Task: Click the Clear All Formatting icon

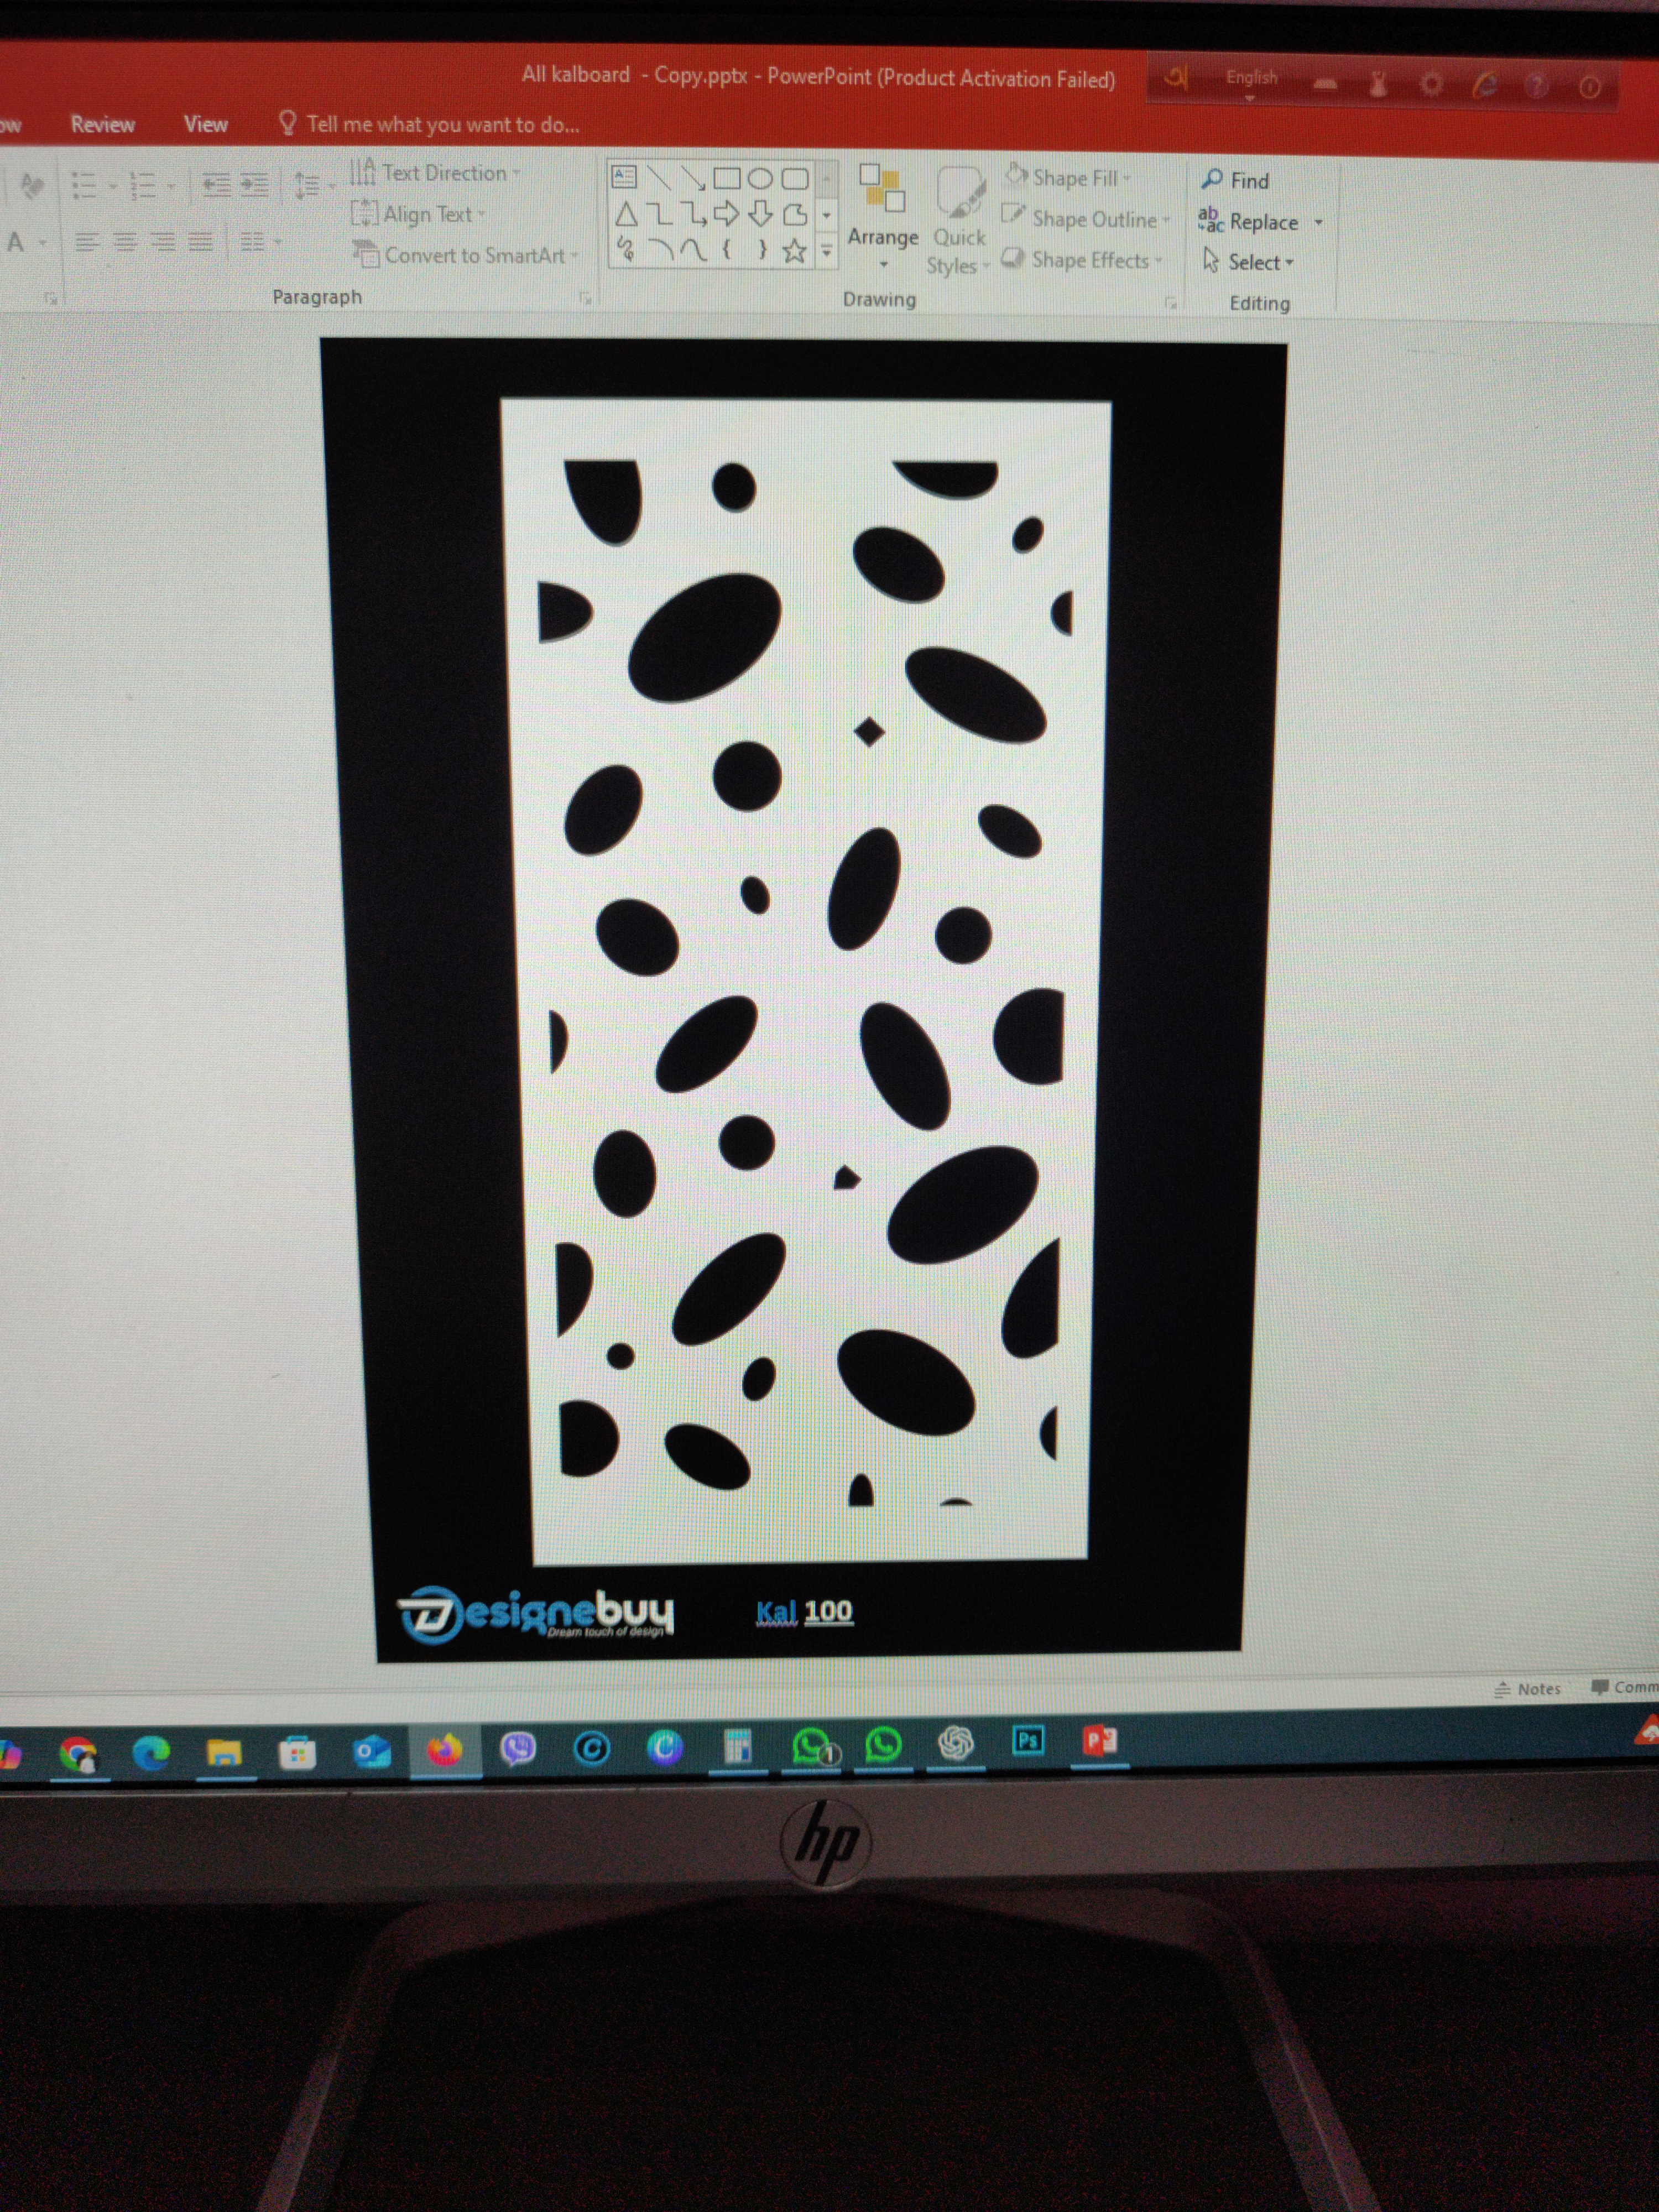Action: click(32, 185)
